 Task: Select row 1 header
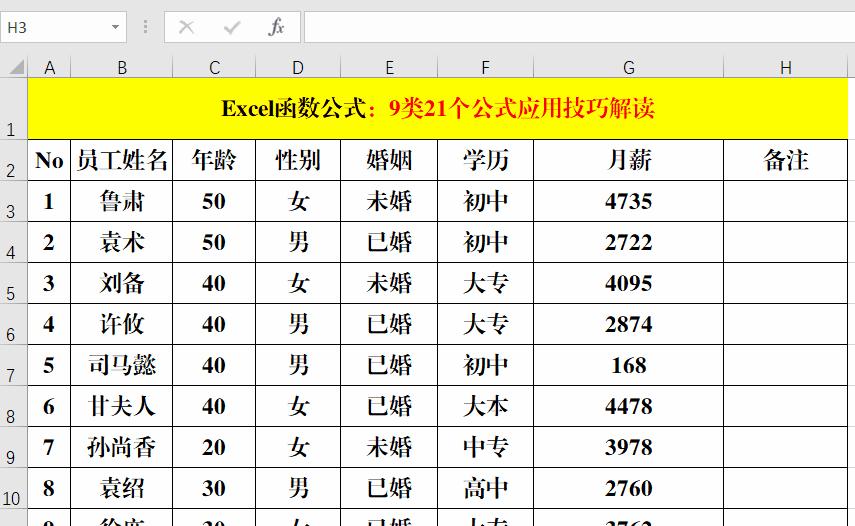click(x=14, y=108)
